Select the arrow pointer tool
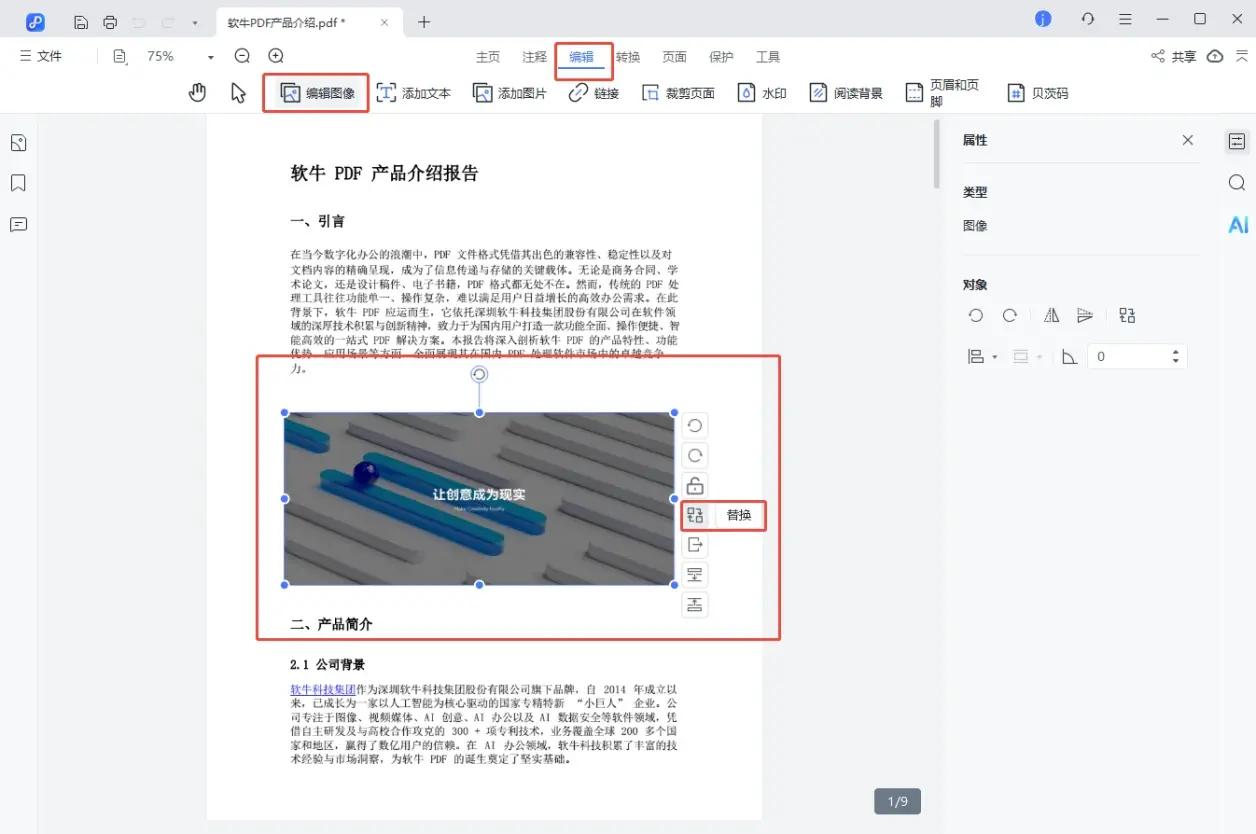Image resolution: width=1256 pixels, height=834 pixels. tap(238, 93)
